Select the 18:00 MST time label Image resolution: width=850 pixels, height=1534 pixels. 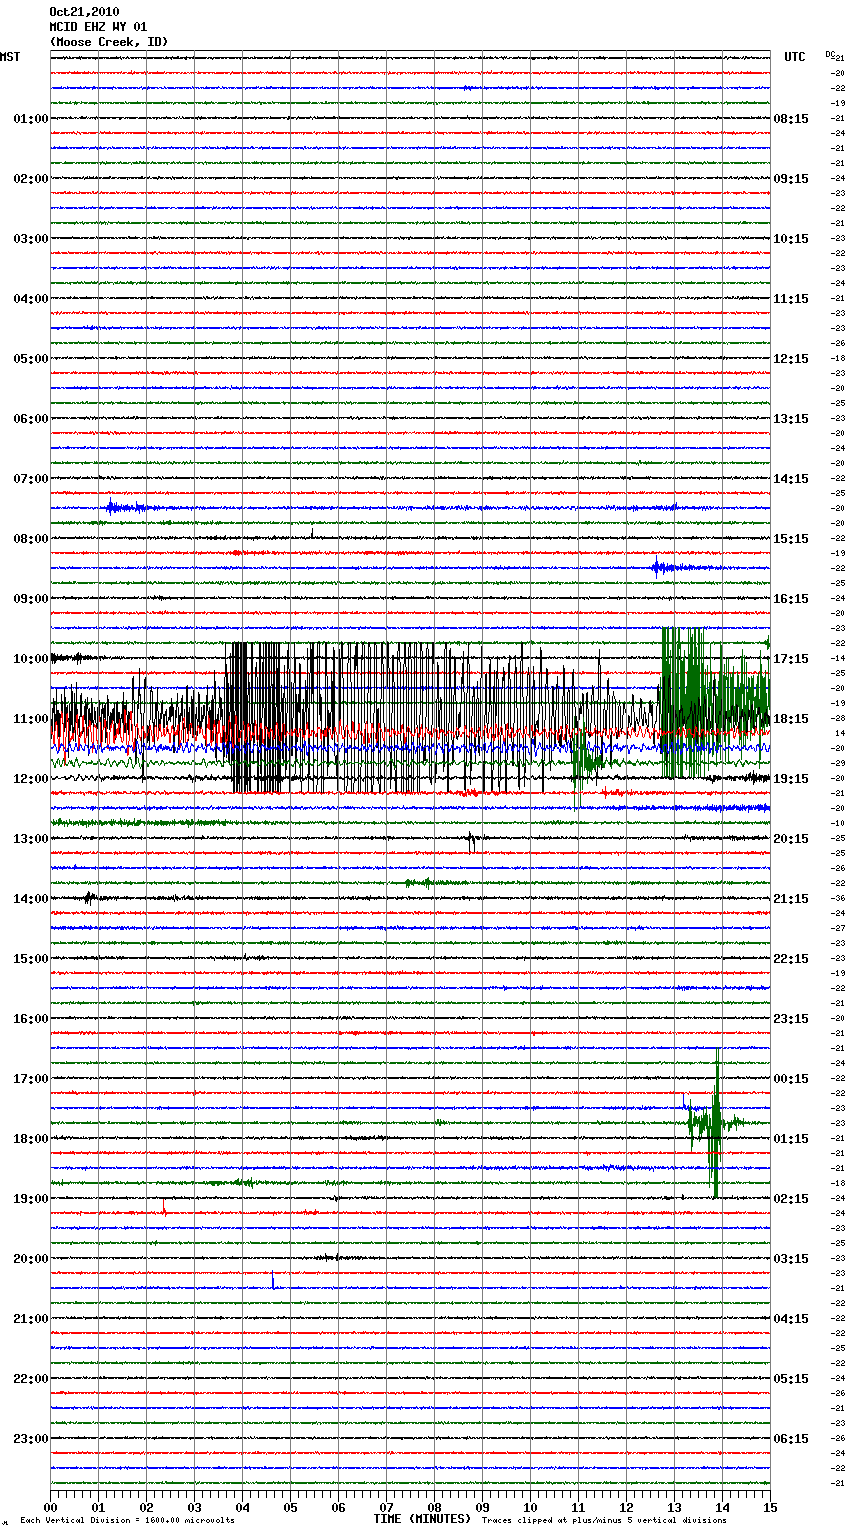(30, 1139)
